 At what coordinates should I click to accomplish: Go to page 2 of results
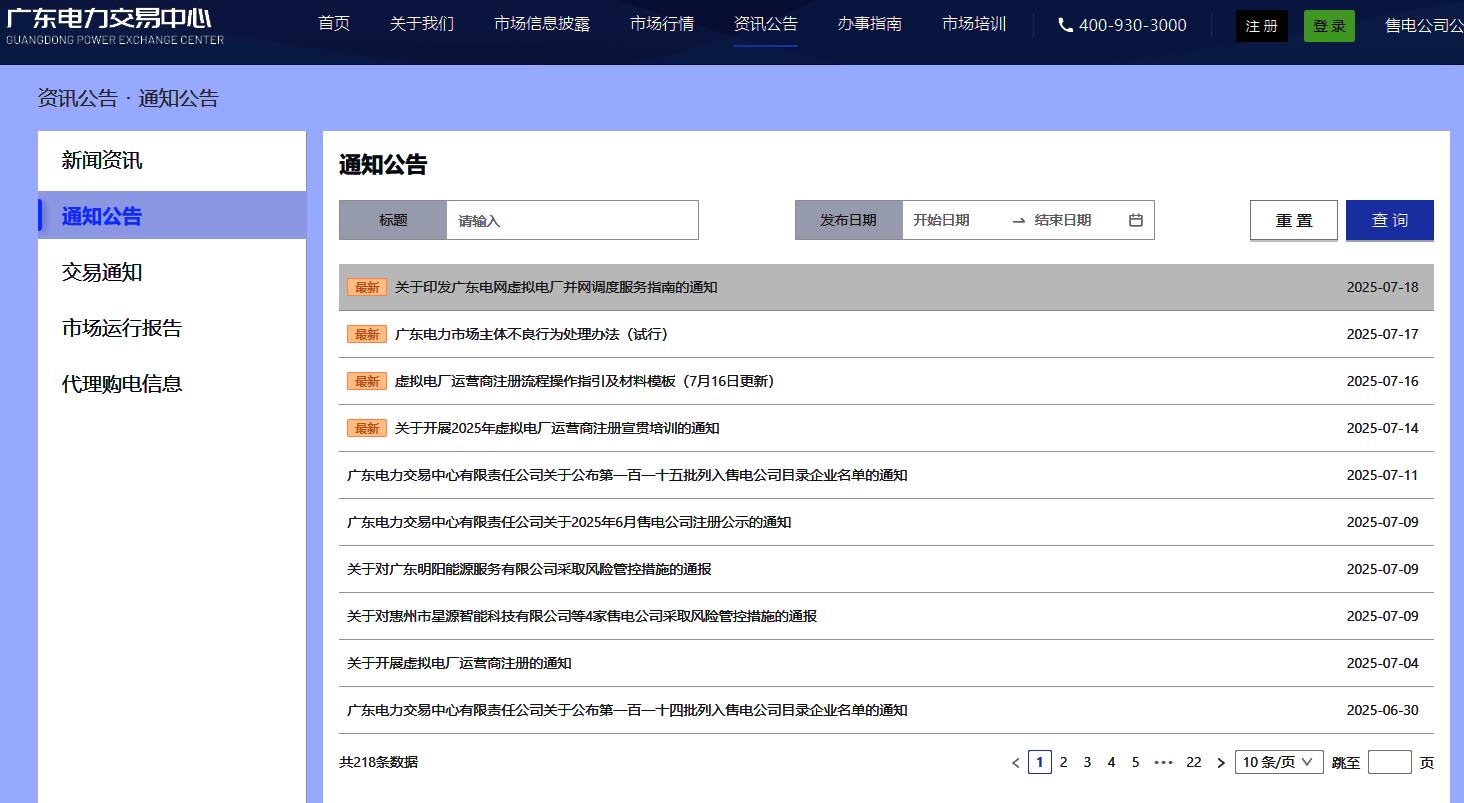(1063, 762)
